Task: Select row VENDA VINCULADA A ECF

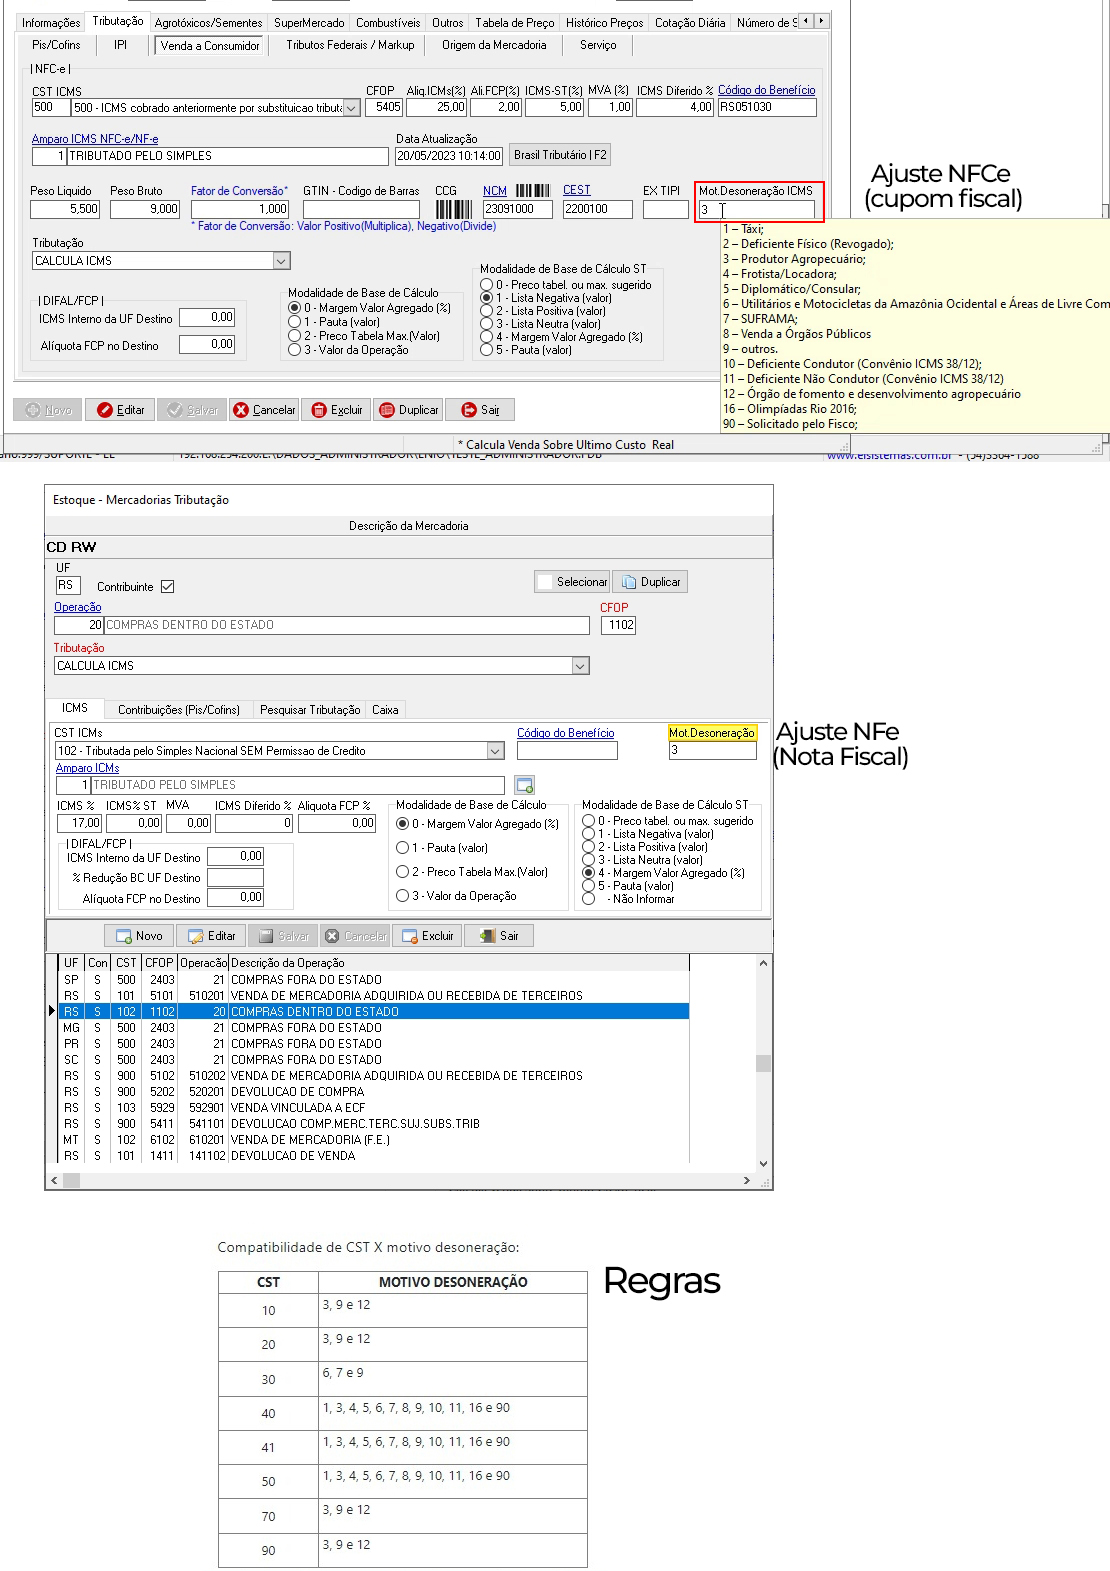Action: (x=374, y=1108)
